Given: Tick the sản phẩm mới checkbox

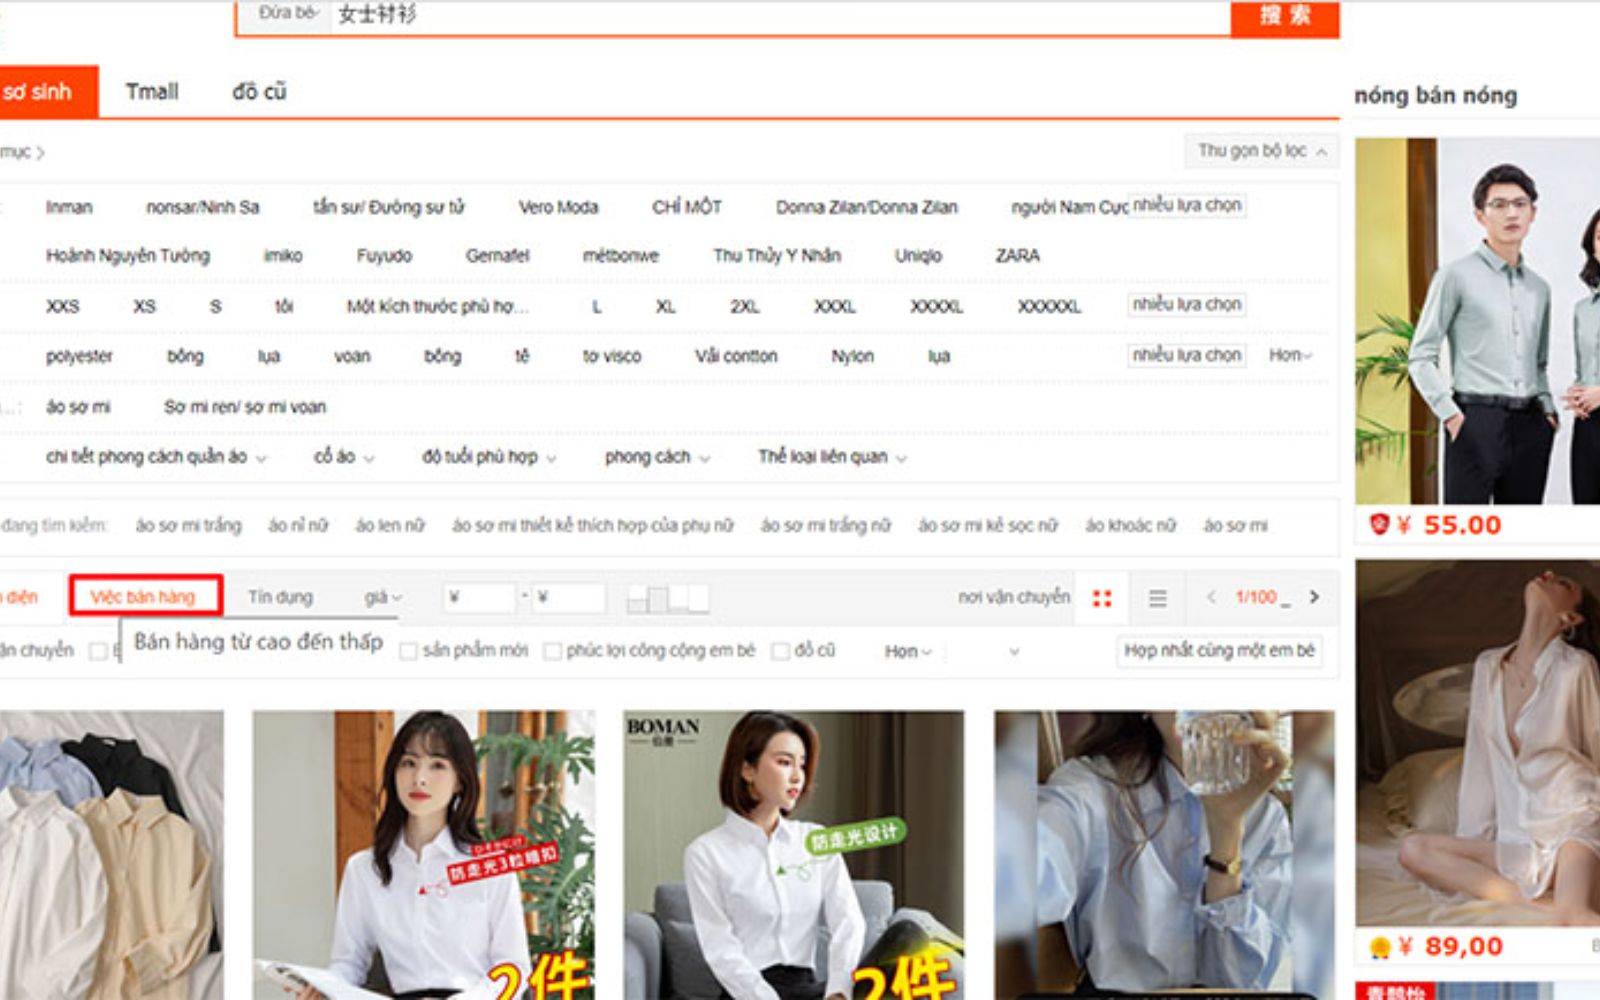Looking at the screenshot, I should (408, 651).
